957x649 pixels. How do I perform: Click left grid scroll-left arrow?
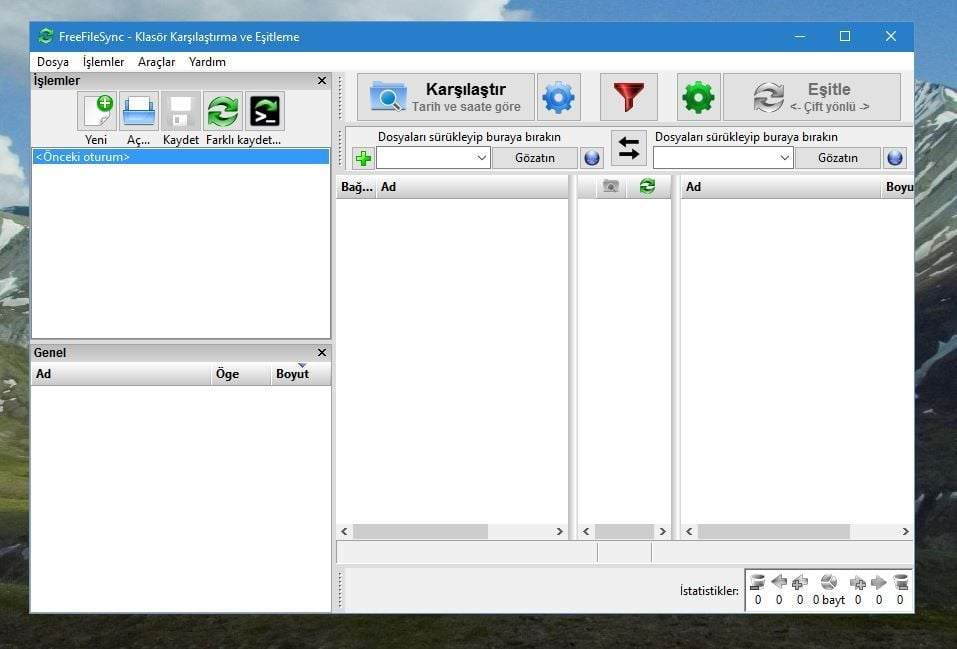pyautogui.click(x=344, y=532)
